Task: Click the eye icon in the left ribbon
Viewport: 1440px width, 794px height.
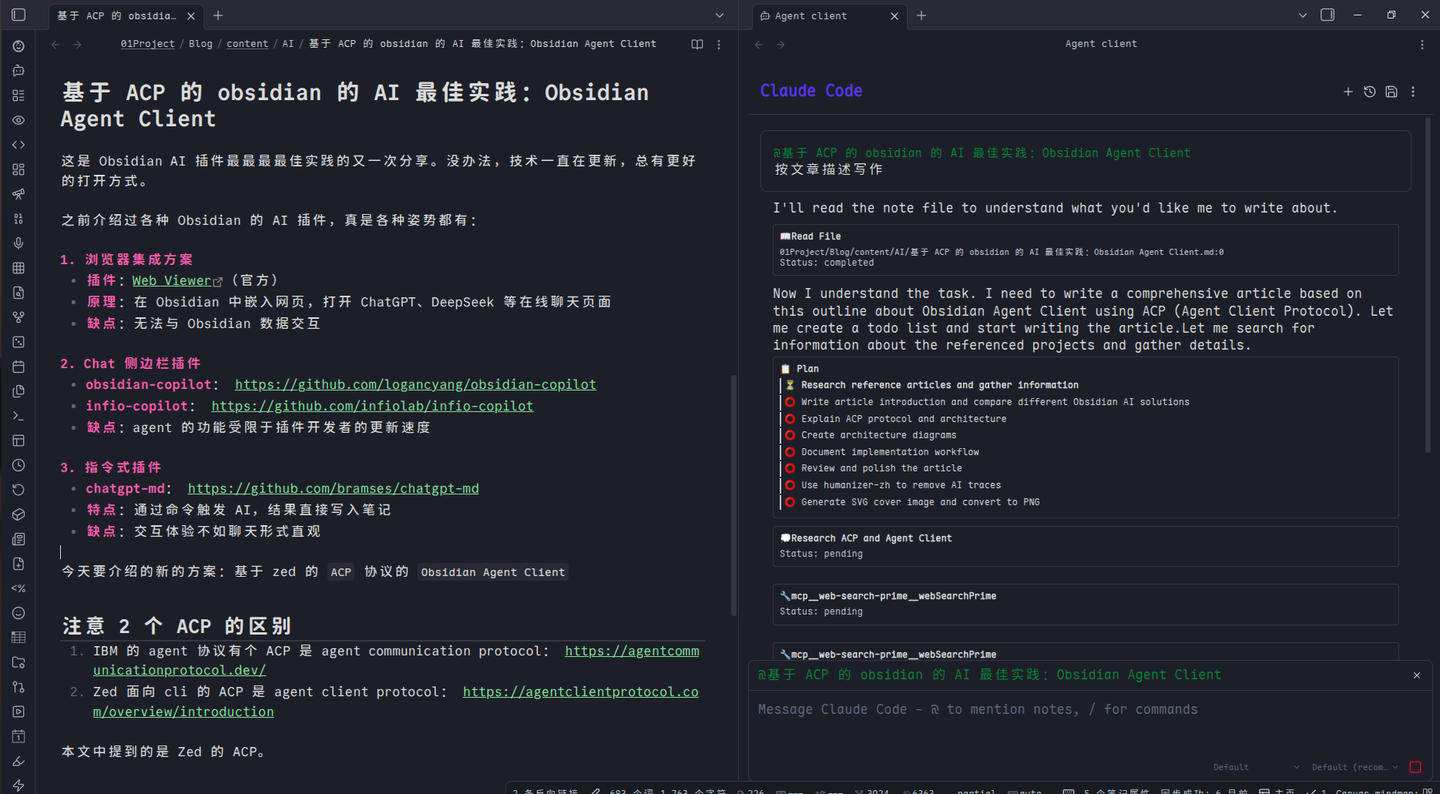Action: (x=18, y=120)
